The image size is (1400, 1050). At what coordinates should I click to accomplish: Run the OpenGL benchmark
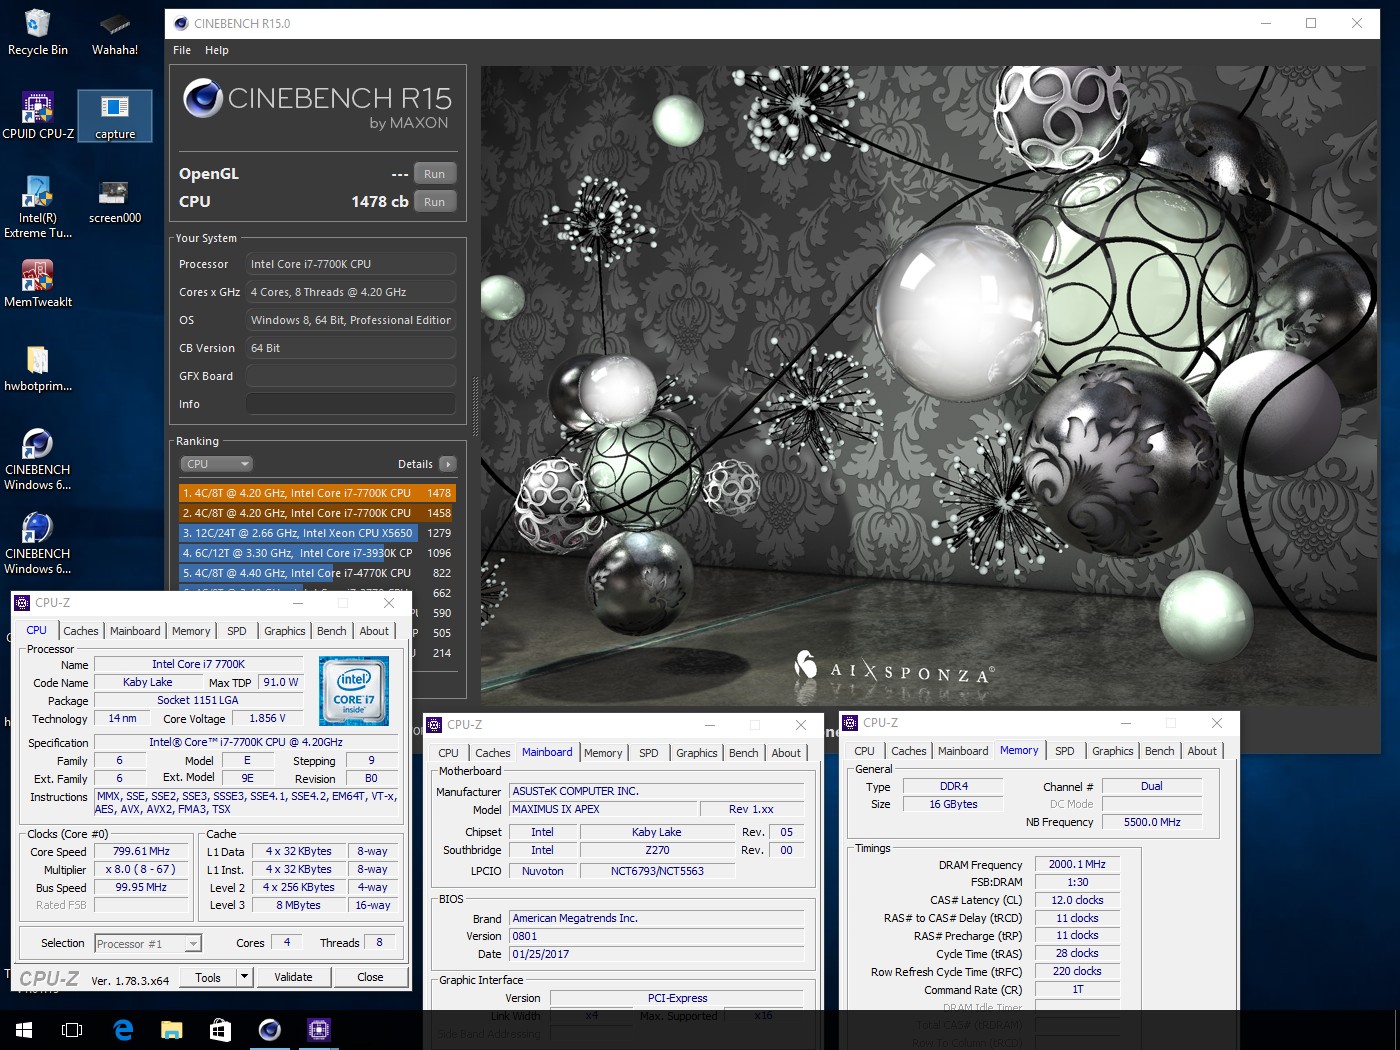tap(434, 174)
